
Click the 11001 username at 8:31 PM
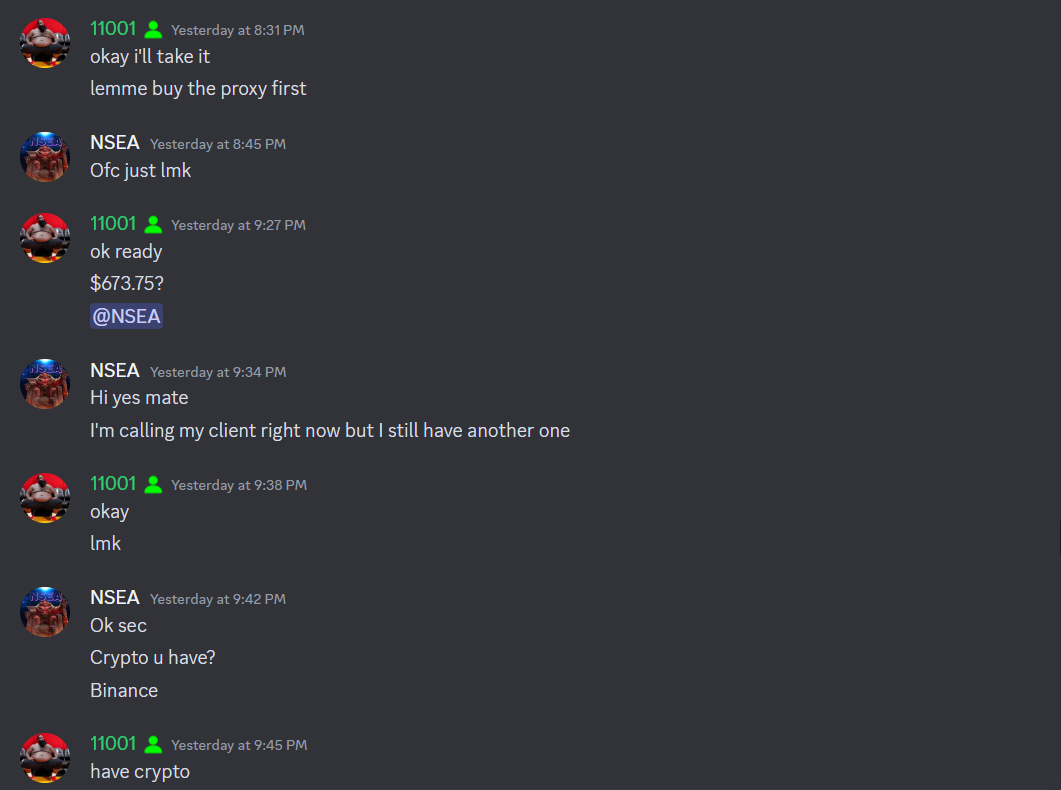point(113,28)
